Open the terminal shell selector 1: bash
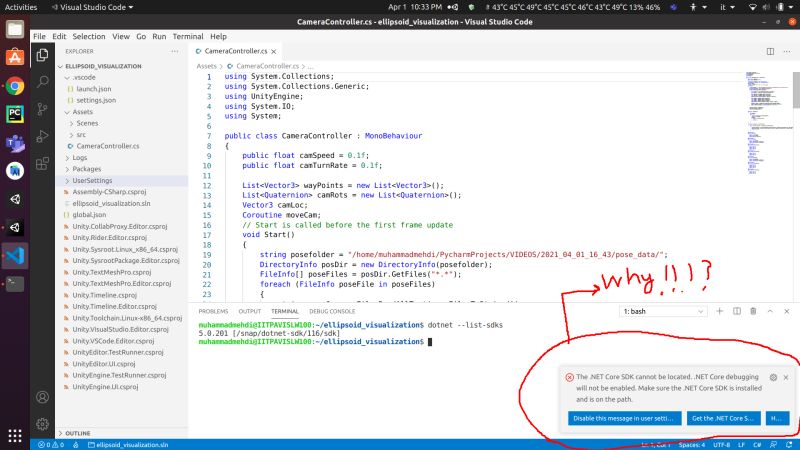 663,311
